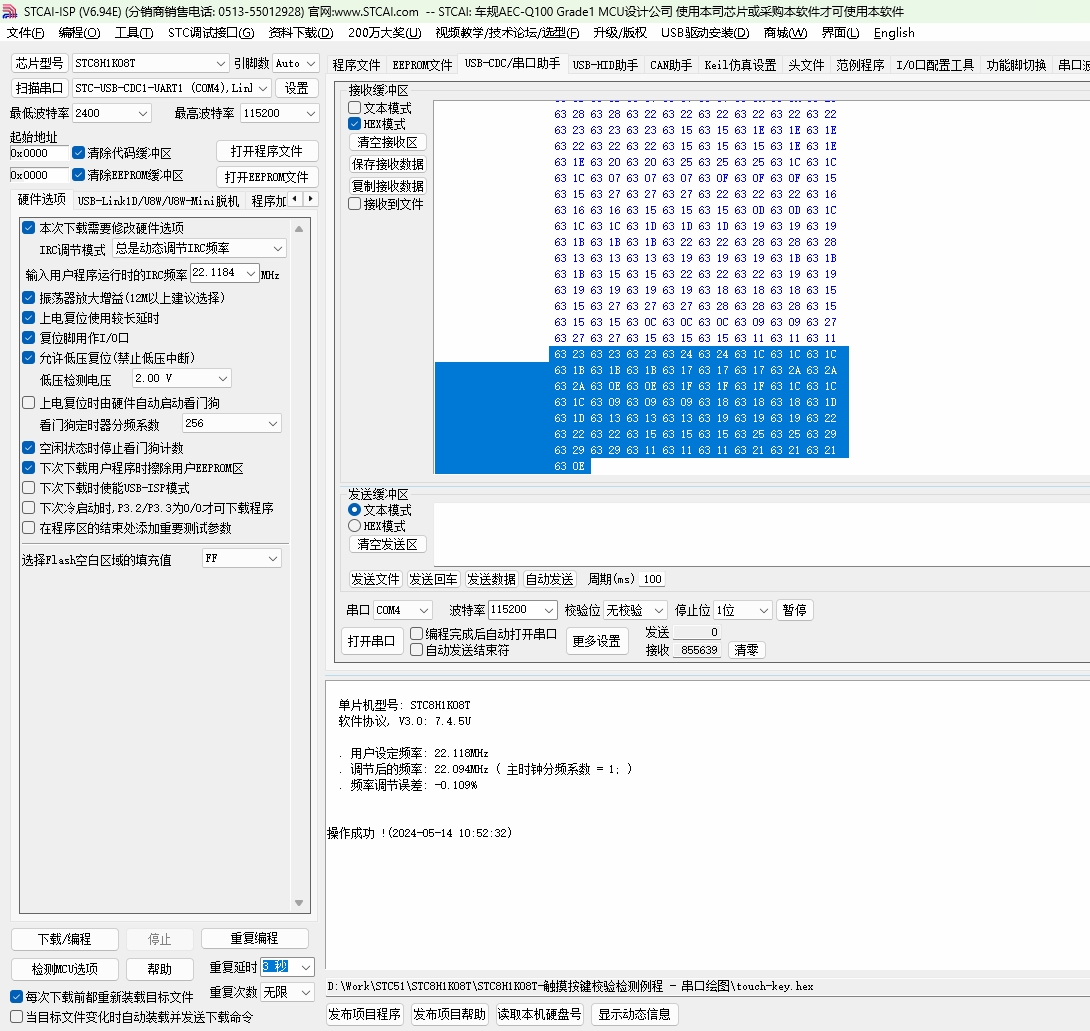Enable 上电复位时由硬件自动启动看门狗
The width and height of the screenshot is (1090, 1031).
point(29,403)
